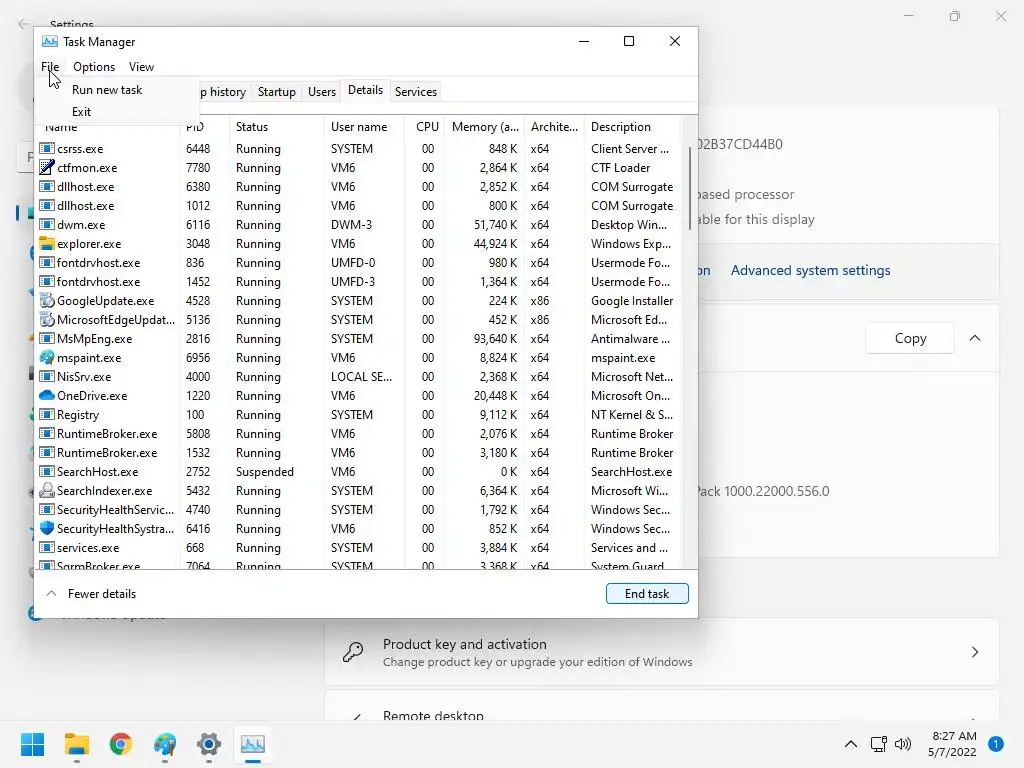The height and width of the screenshot is (768, 1024).
Task: Click the explorer.exe folder icon
Action: [x=46, y=244]
